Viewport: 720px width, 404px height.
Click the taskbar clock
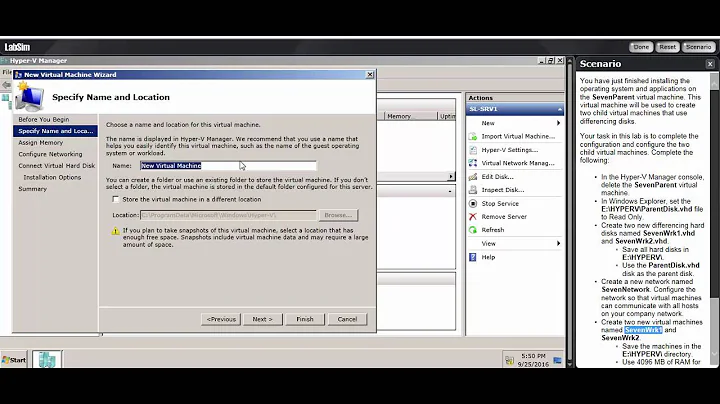[x=533, y=360]
